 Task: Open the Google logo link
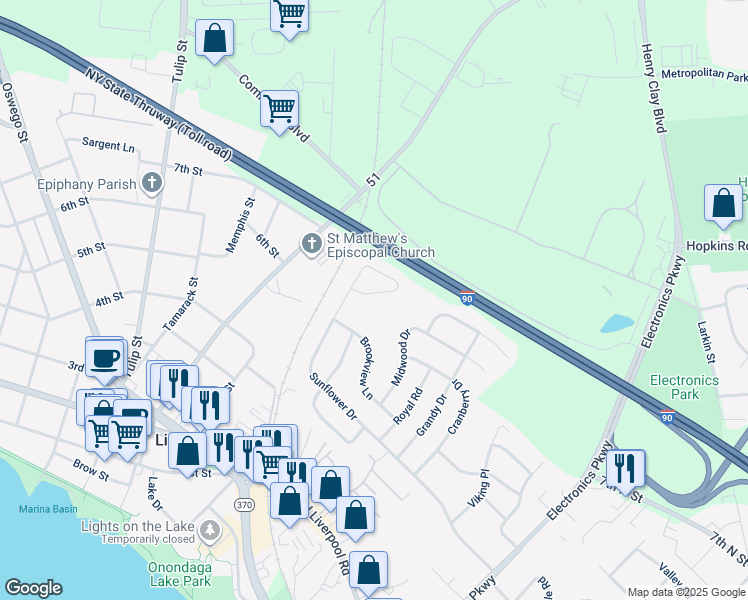(33, 588)
